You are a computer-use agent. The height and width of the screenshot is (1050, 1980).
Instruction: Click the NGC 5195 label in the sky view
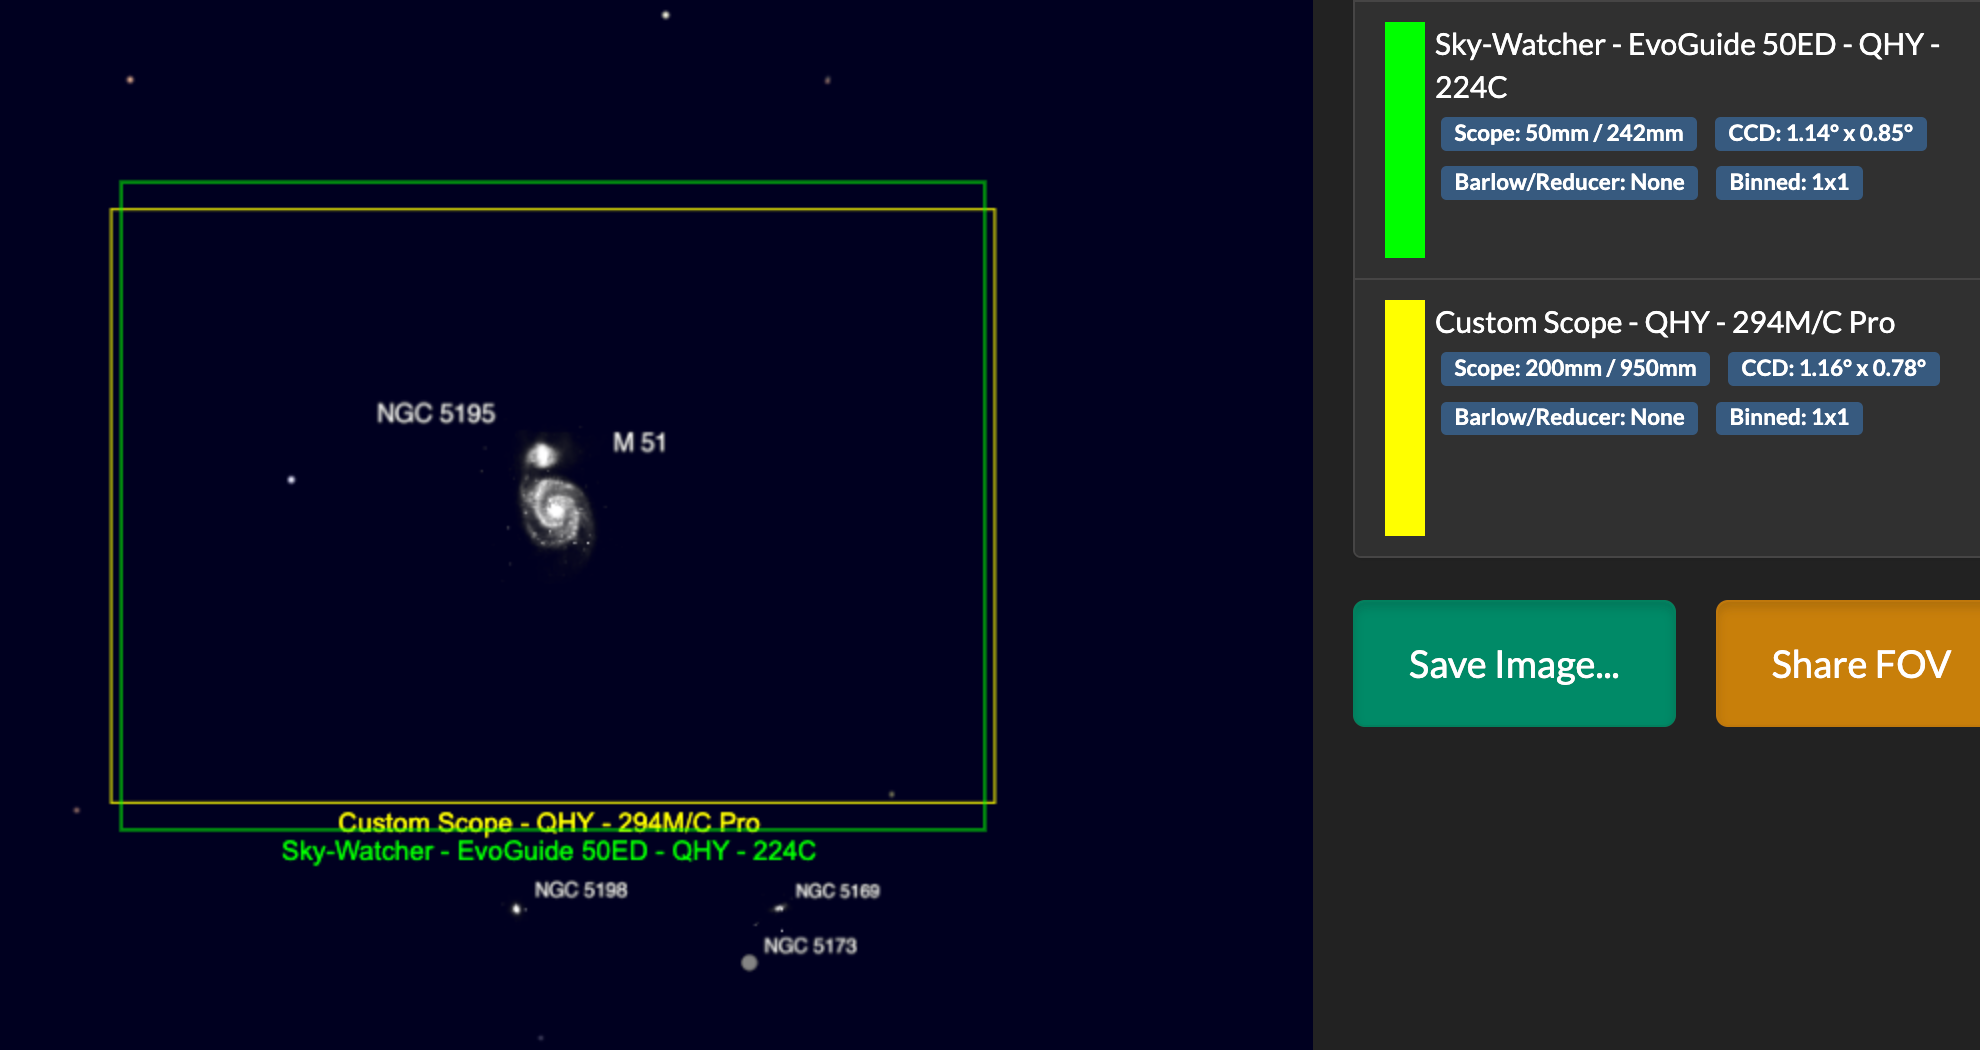[x=436, y=413]
